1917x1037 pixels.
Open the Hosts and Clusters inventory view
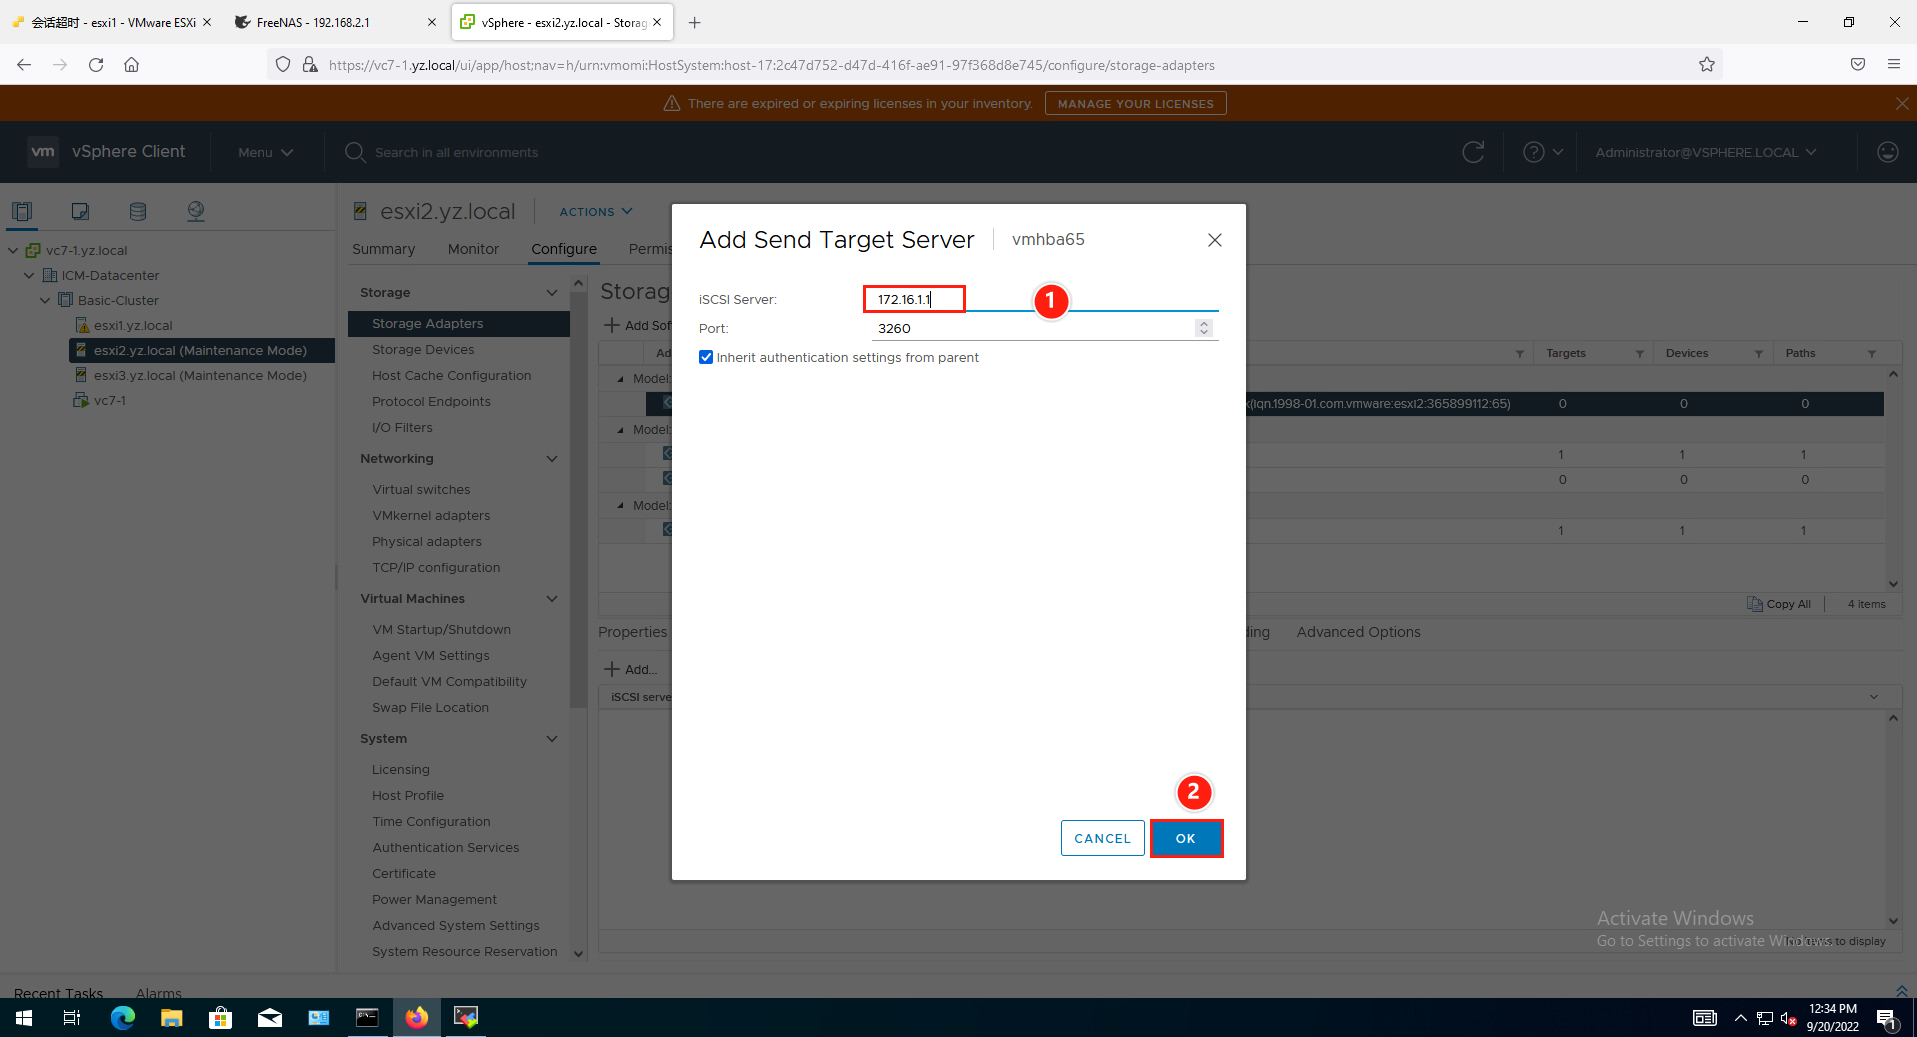pos(22,211)
